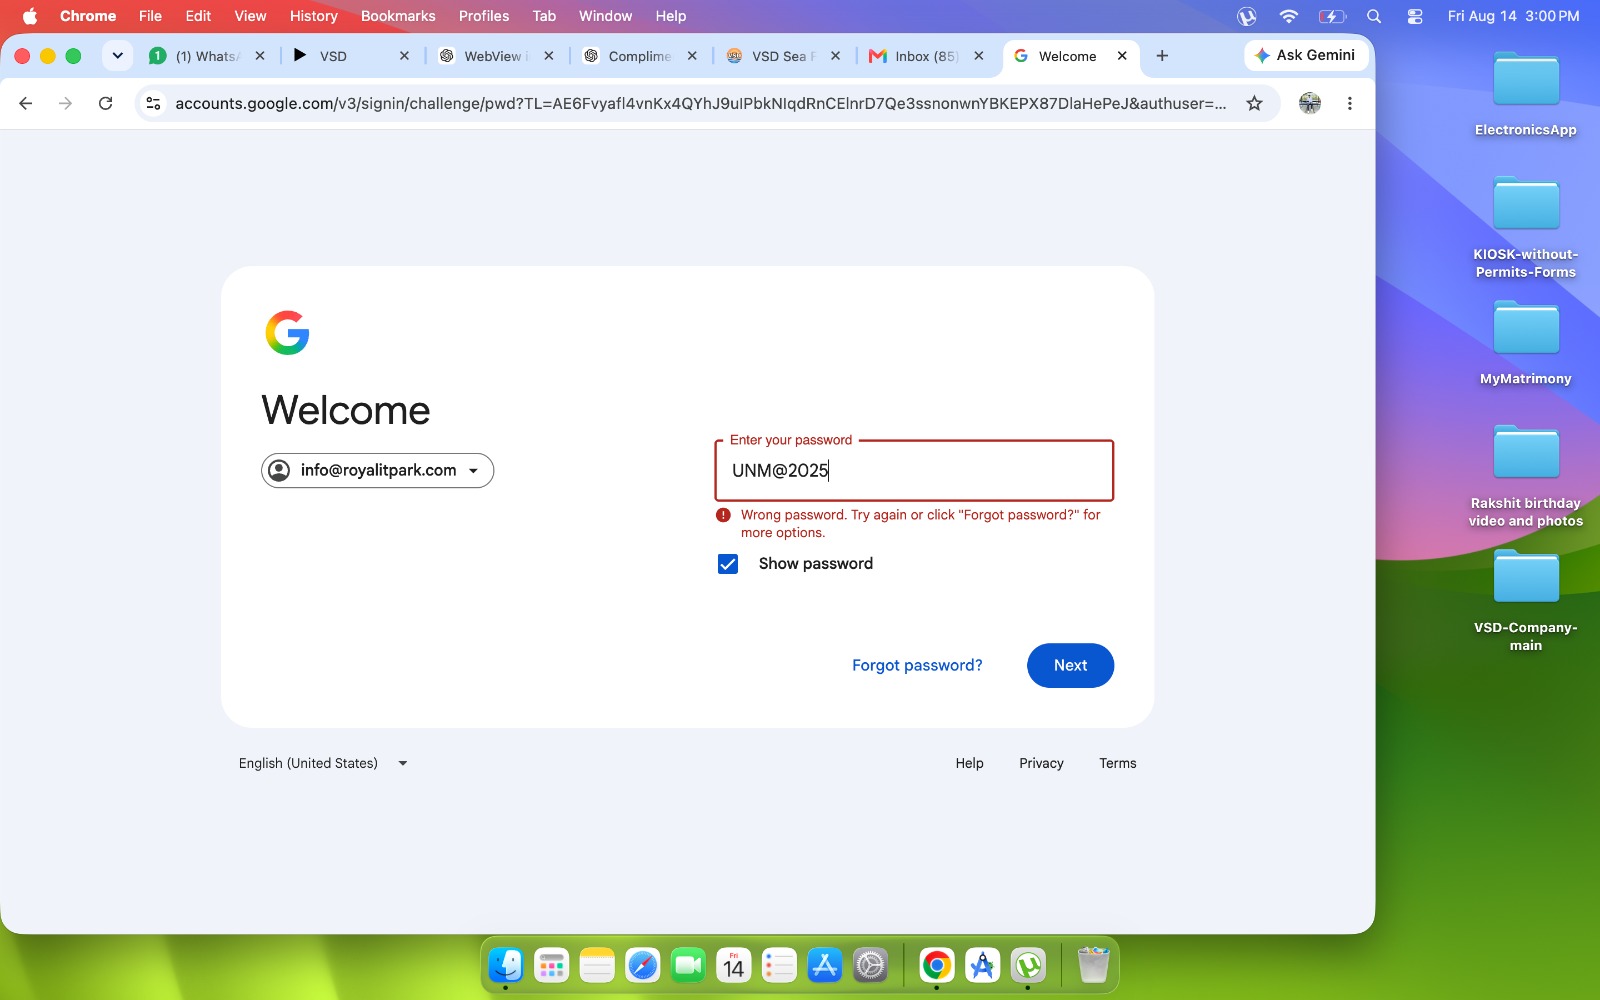
Task: Click the Next button
Action: pos(1070,665)
